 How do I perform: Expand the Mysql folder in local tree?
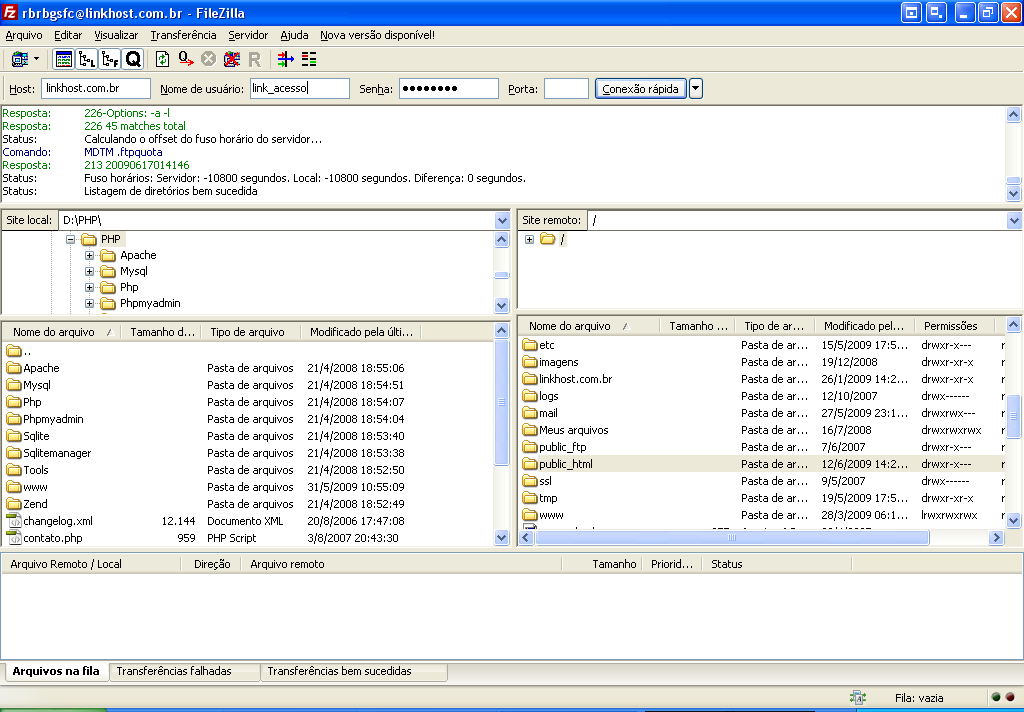point(89,272)
